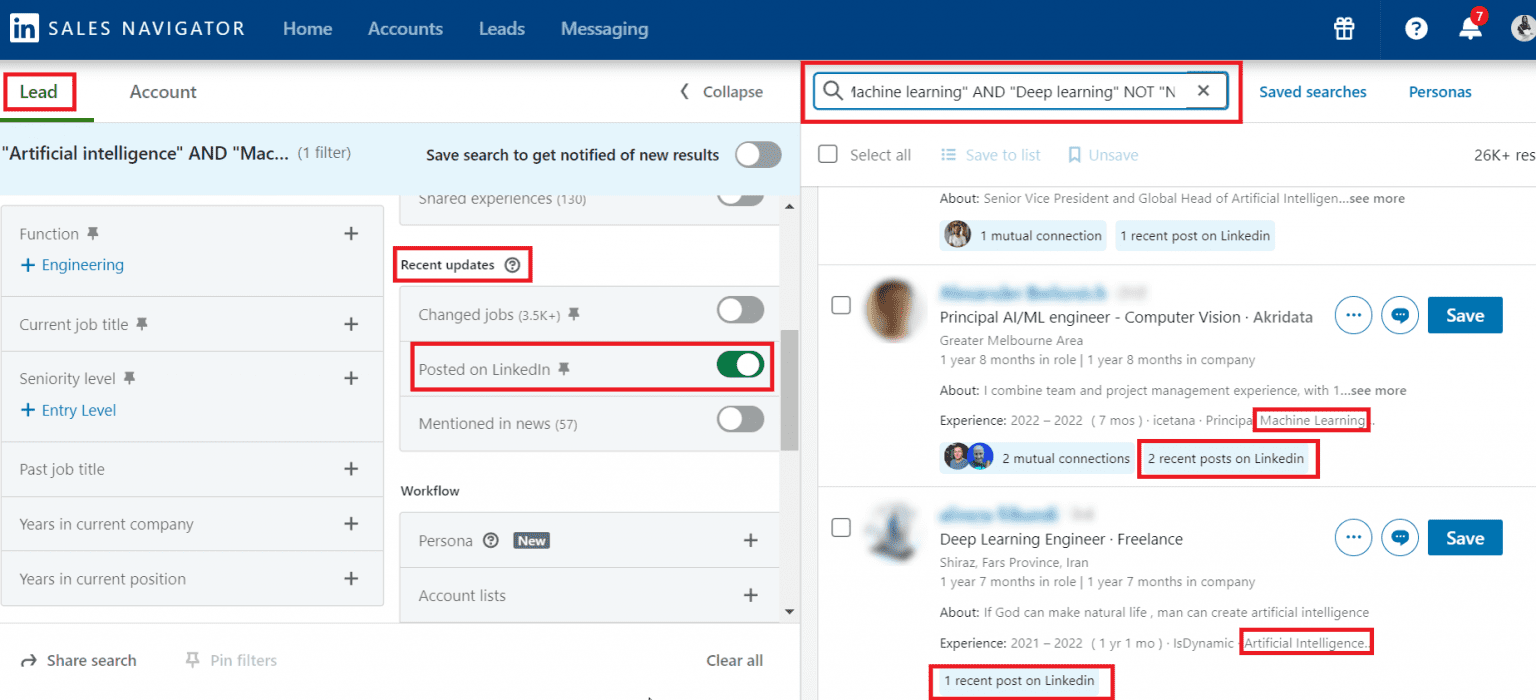
Task: Save the Principal AI/ML engineer lead
Action: click(x=1464, y=314)
